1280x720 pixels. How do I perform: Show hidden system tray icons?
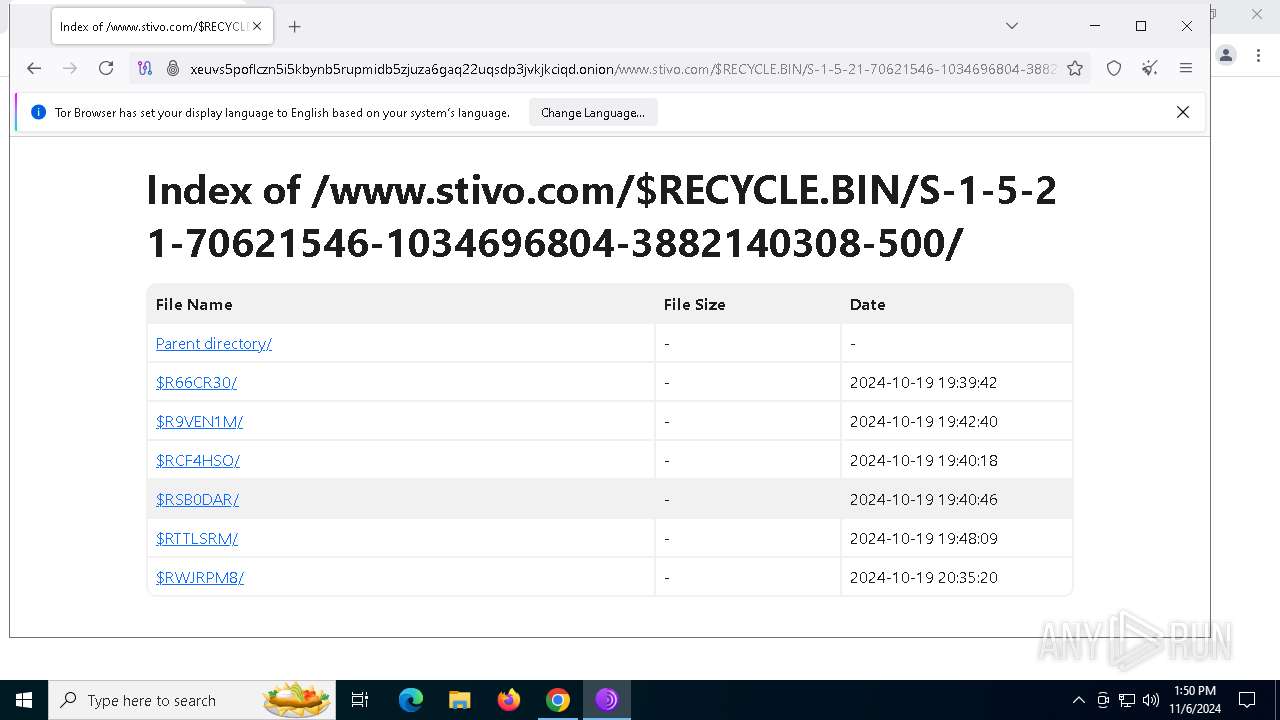(1078, 700)
